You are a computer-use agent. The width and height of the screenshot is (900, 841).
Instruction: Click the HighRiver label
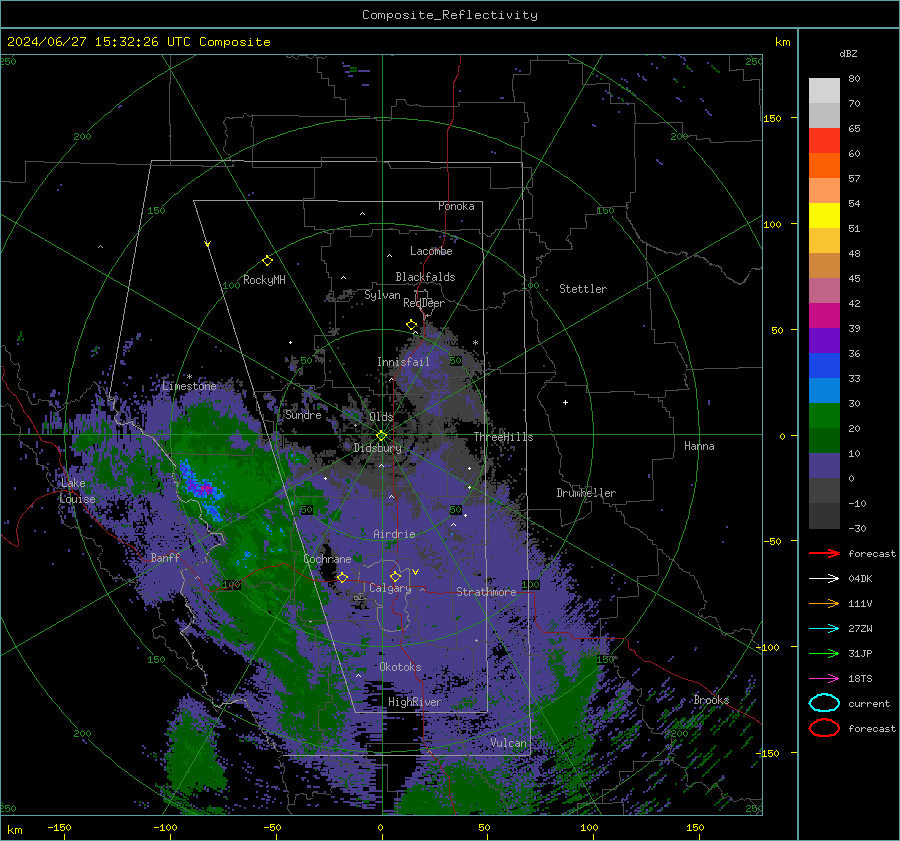pos(415,702)
